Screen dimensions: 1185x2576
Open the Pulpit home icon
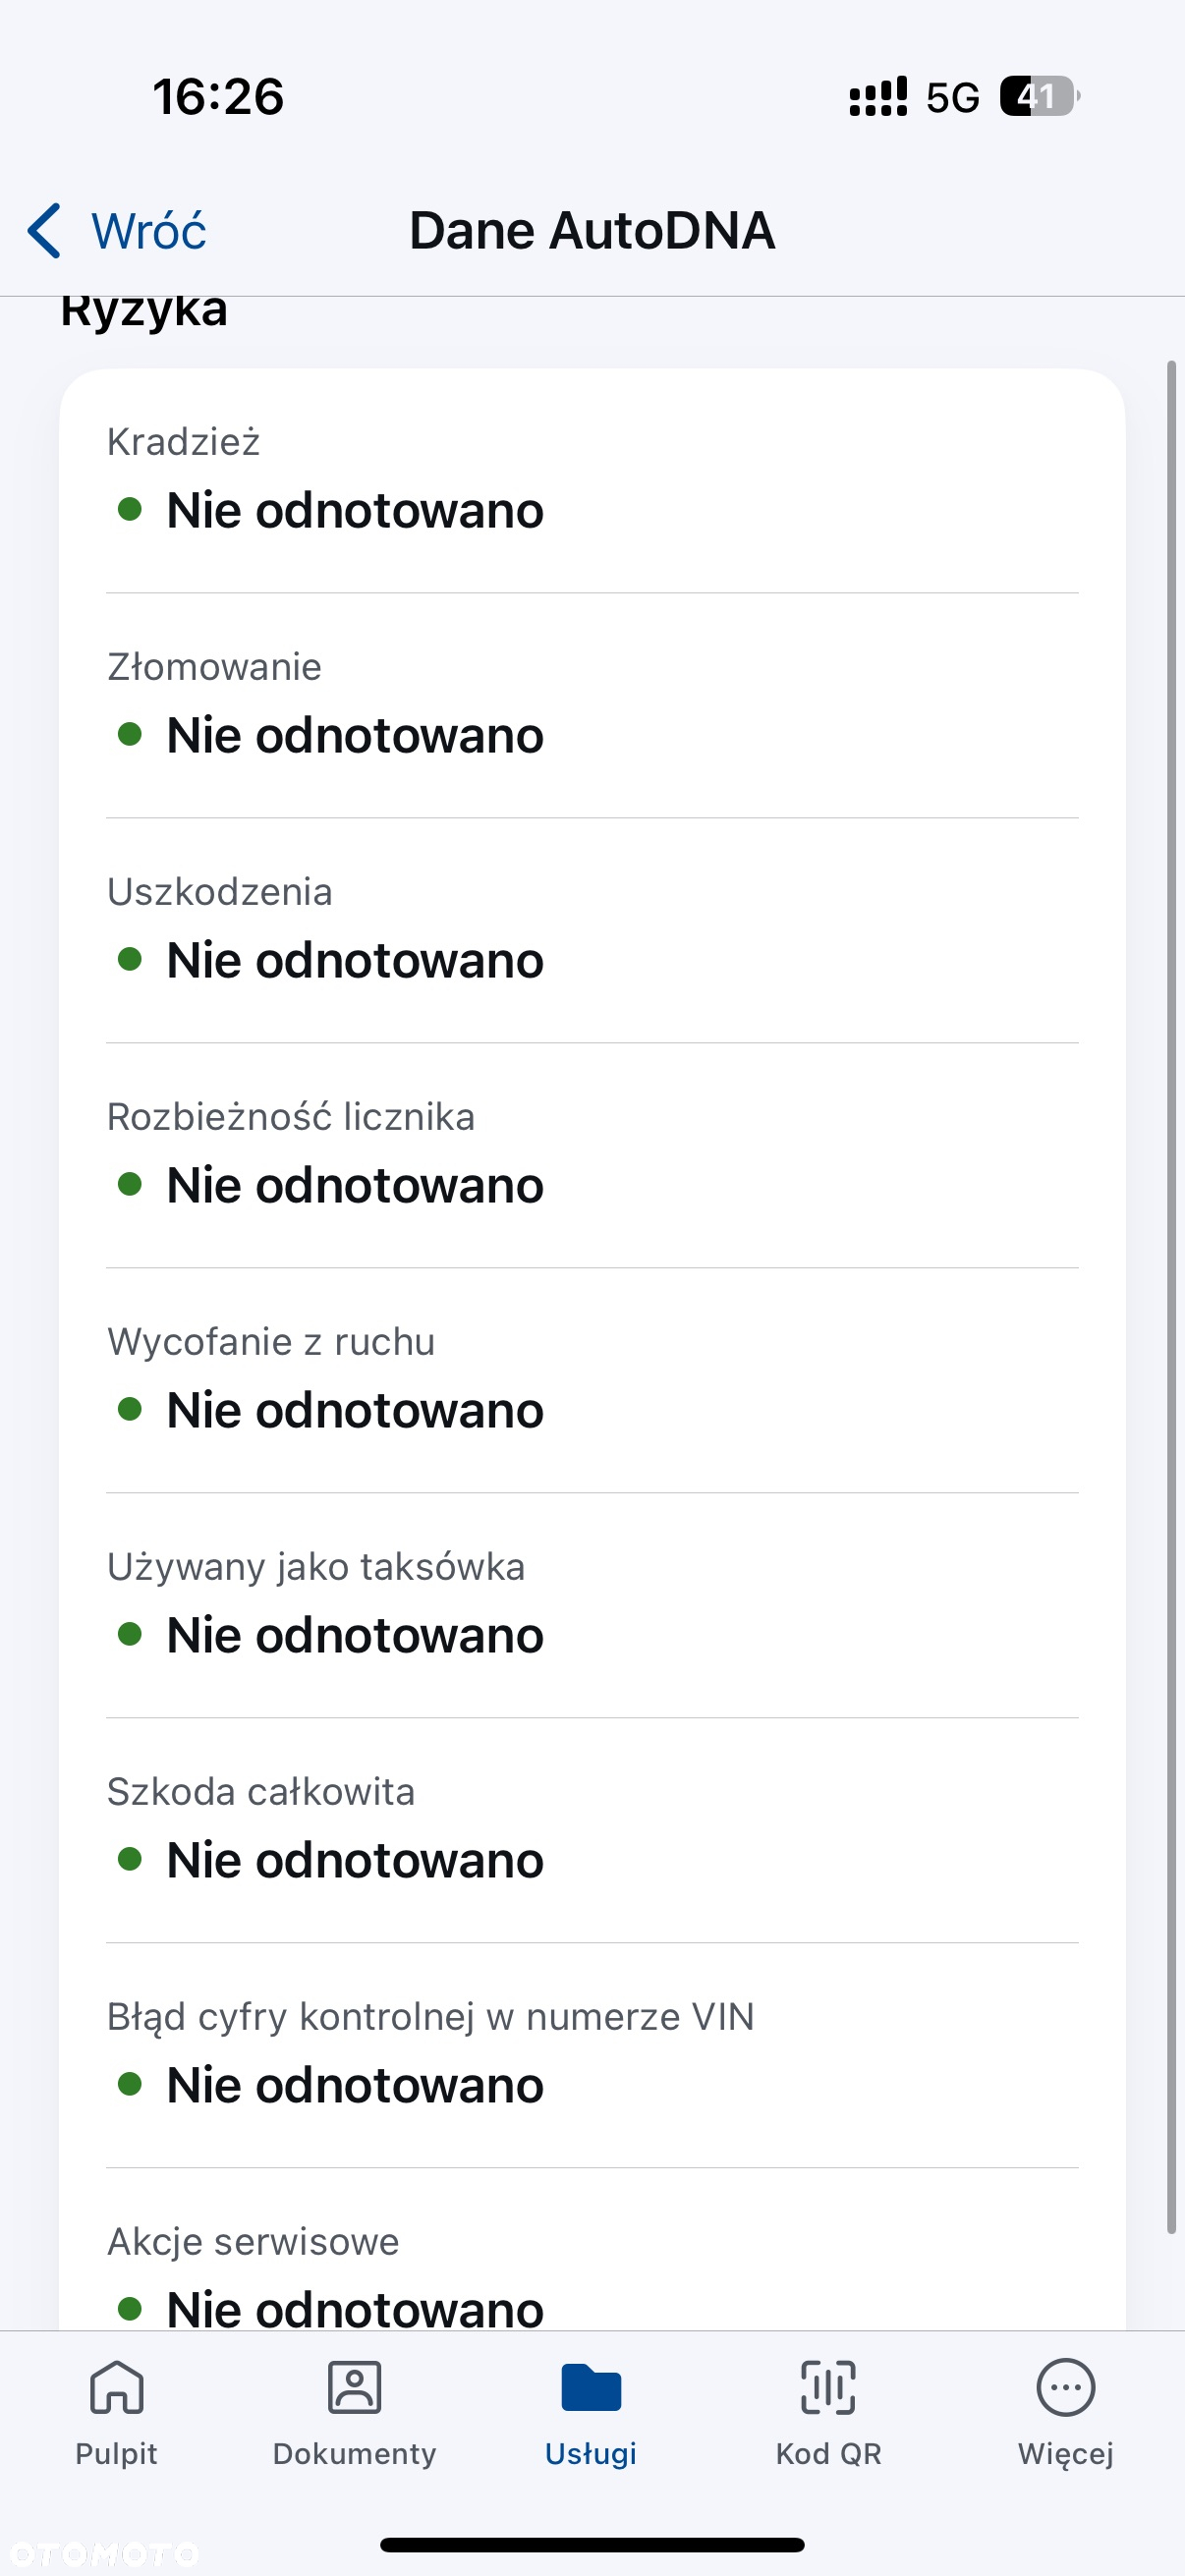[117, 2387]
